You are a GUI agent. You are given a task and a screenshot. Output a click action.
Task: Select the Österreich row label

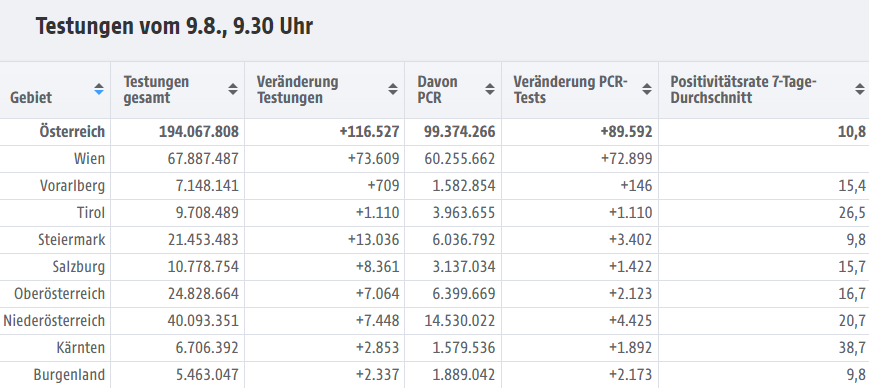pyautogui.click(x=72, y=132)
